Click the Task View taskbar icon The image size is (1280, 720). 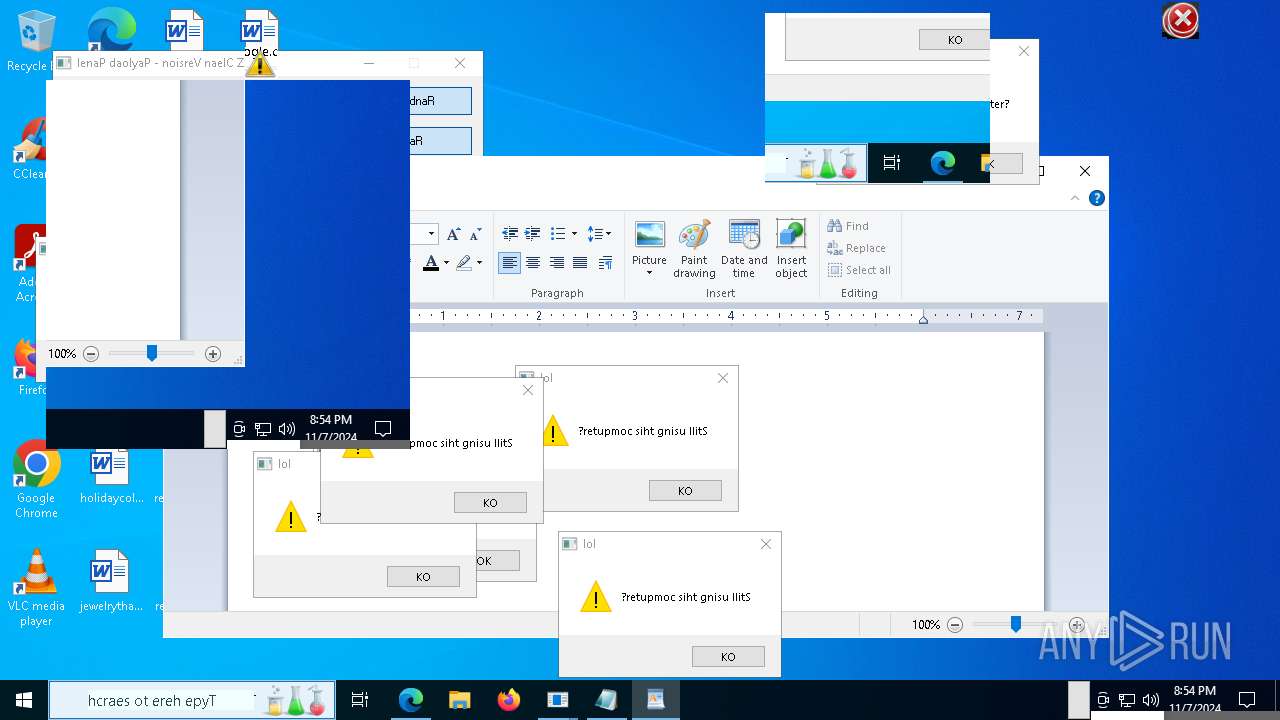tap(361, 700)
